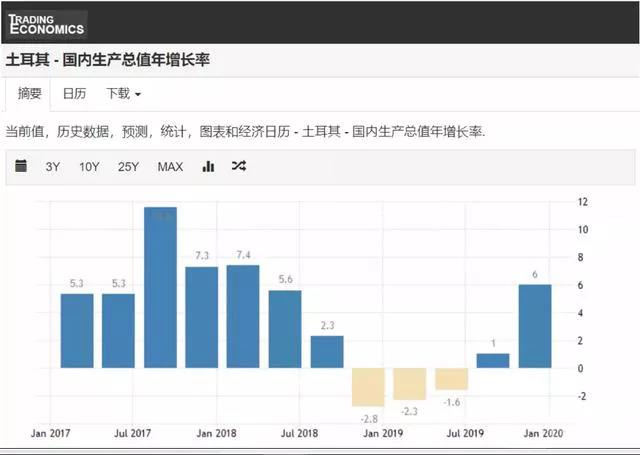Image resolution: width=640 pixels, height=455 pixels.
Task: Select the negative -2.8 bar
Action: click(368, 386)
